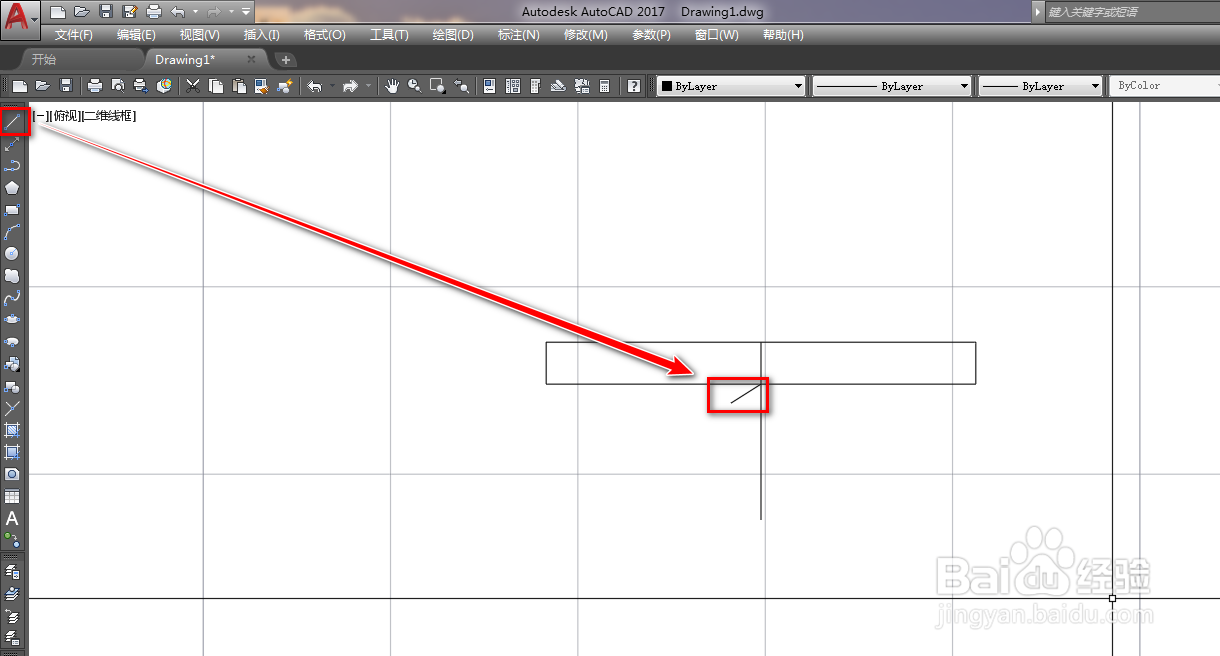1220x656 pixels.
Task: Select the Line tool in draw toolbar
Action: coord(12,122)
